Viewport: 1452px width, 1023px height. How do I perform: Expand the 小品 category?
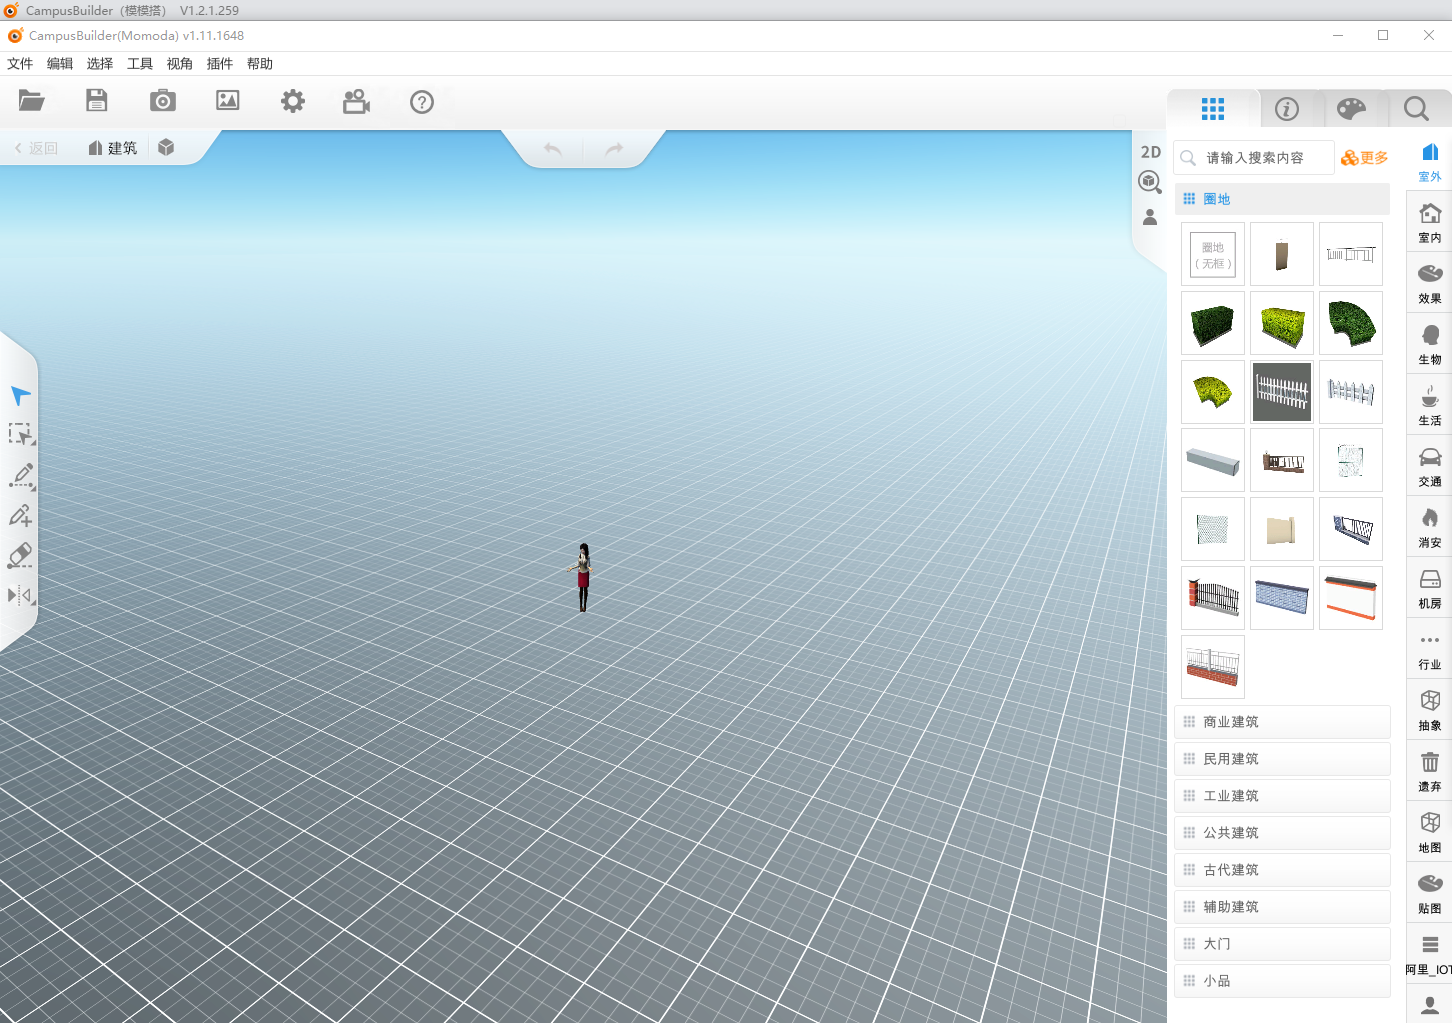pos(1282,980)
